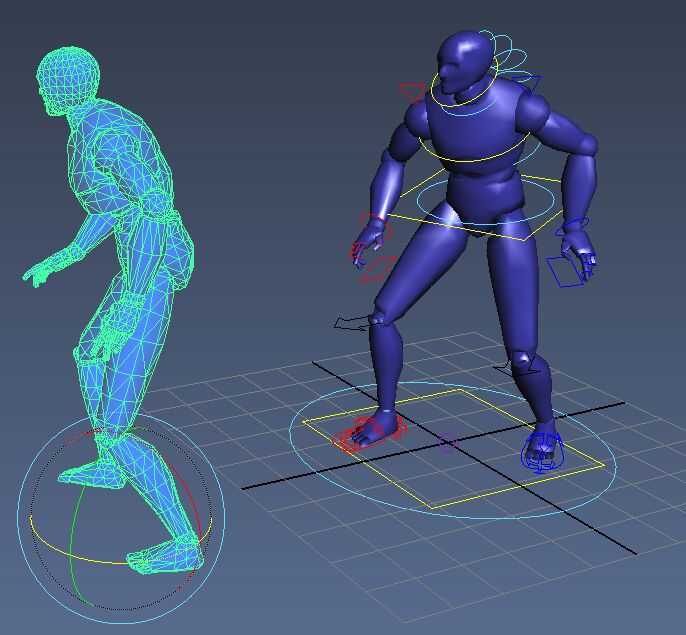This screenshot has height=635, width=686.
Task: Select the black knee arrow beside red-side leg
Action: [x=352, y=324]
